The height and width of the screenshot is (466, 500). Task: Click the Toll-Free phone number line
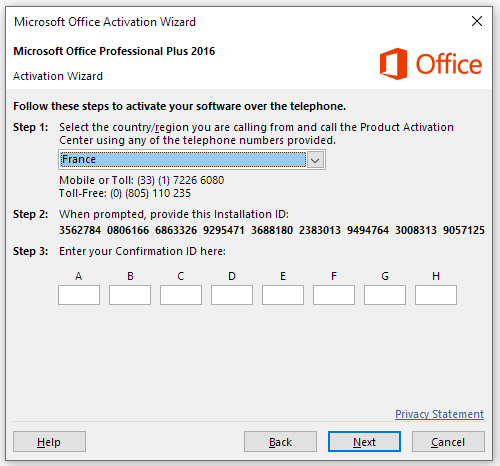[125, 193]
